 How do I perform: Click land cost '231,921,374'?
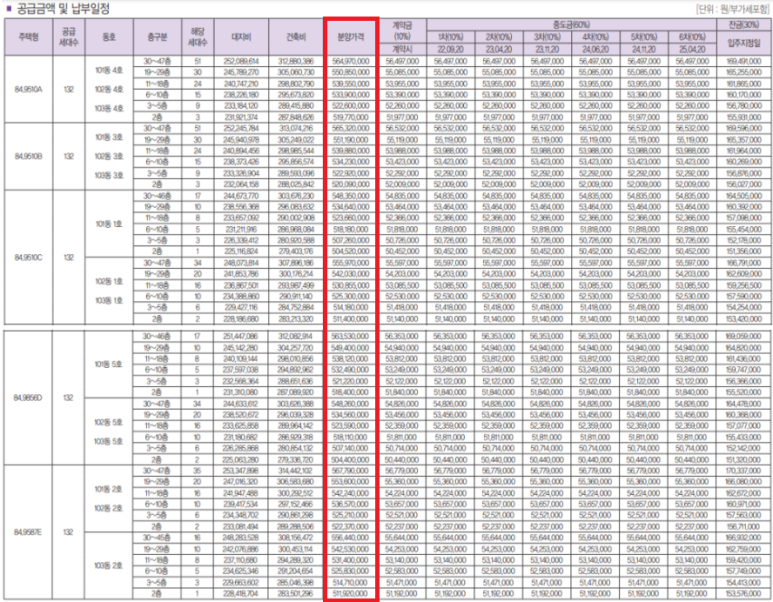coord(241,117)
